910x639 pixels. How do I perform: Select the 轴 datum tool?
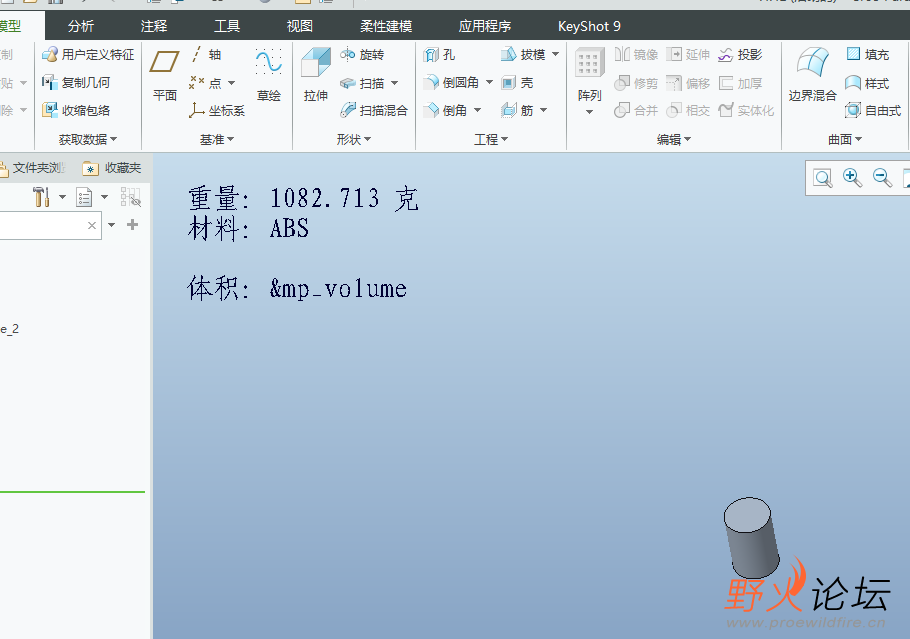click(x=206, y=55)
